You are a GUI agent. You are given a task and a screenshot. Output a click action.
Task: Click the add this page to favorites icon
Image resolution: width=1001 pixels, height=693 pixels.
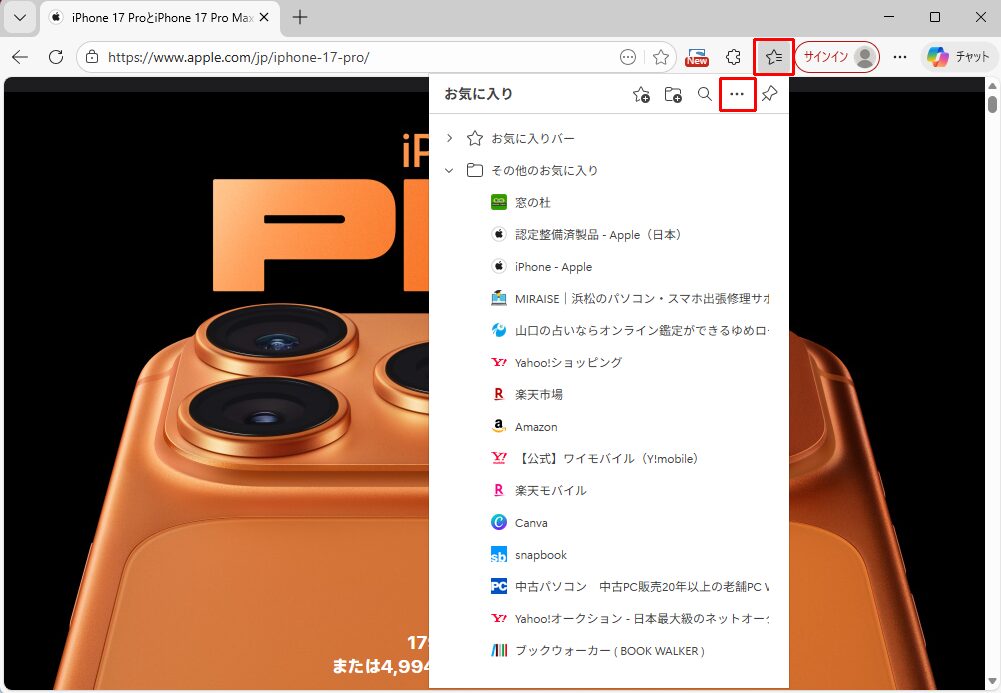641,94
